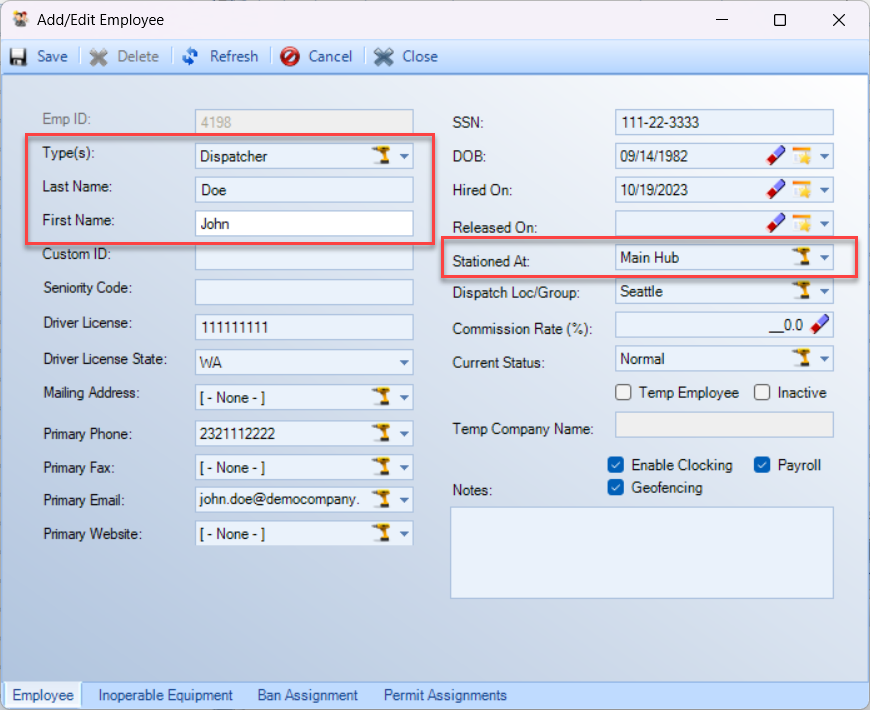Click the Delete X icon in toolbar

99,57
